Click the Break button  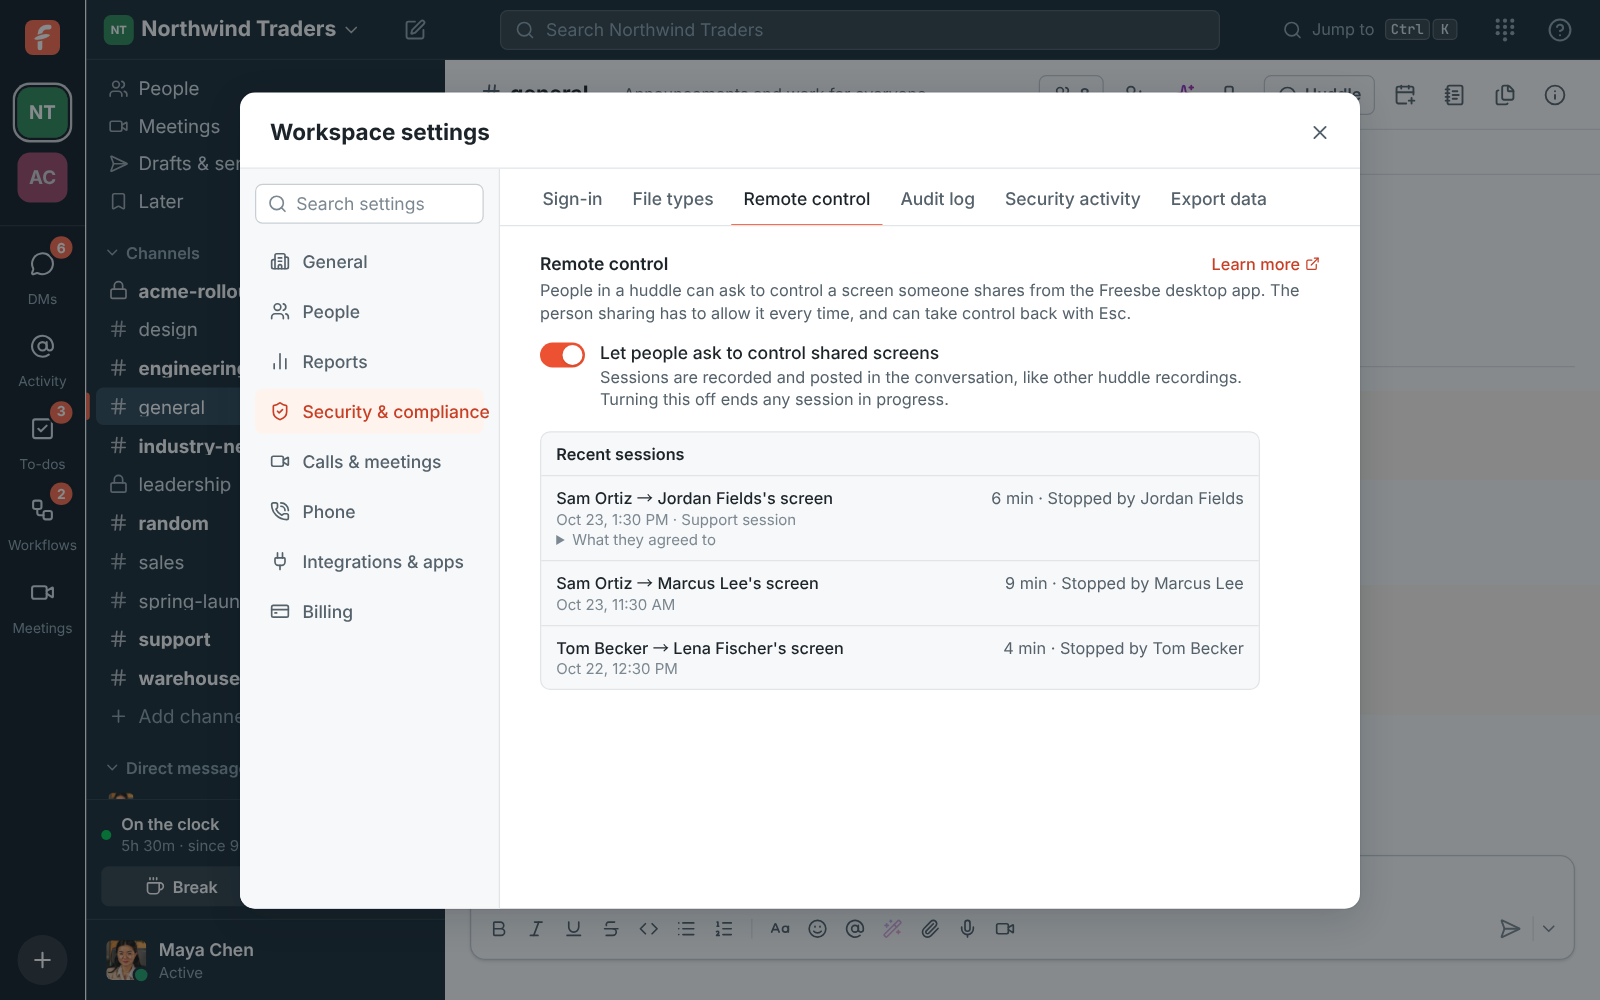click(181, 887)
